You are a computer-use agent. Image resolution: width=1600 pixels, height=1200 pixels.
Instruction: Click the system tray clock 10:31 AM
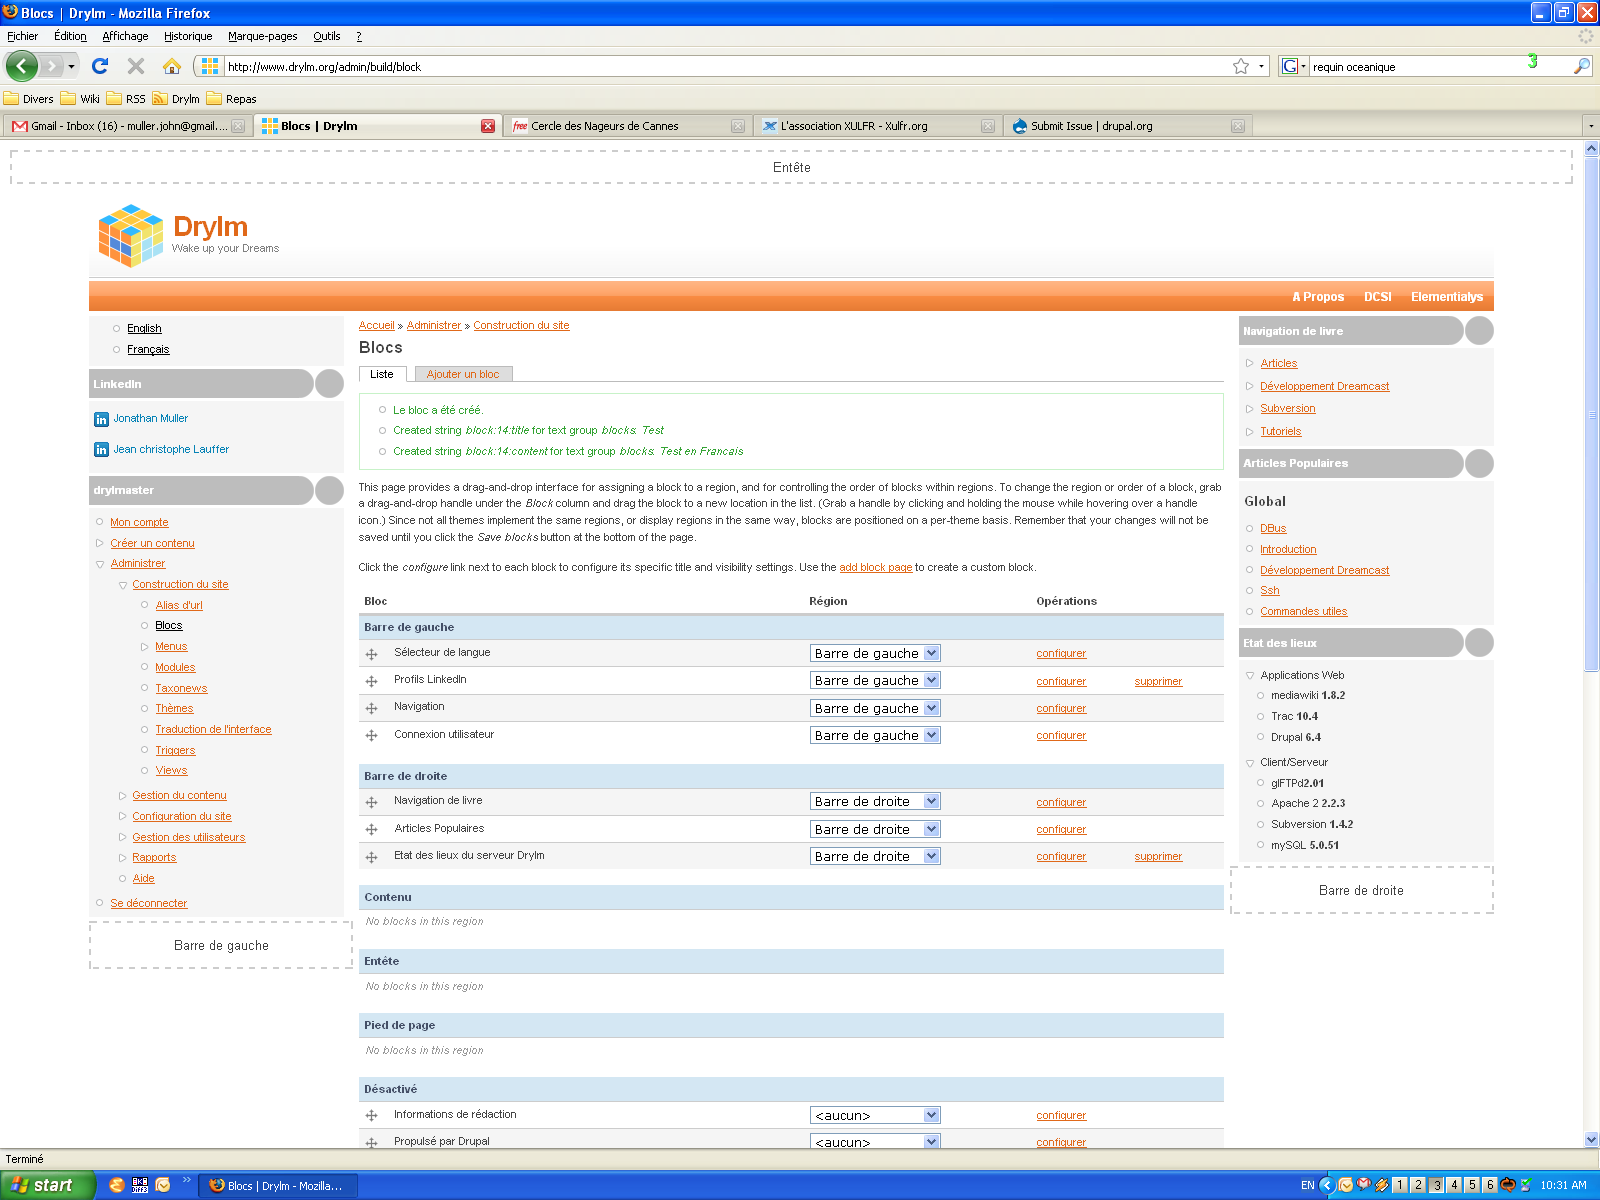1563,1186
